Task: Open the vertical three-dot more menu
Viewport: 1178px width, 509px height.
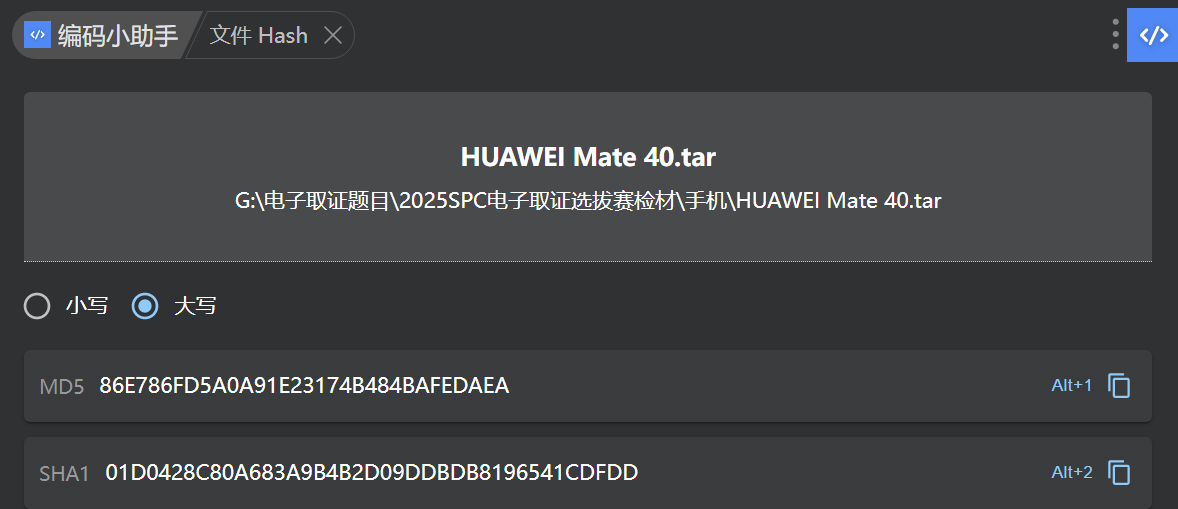Action: tap(1115, 35)
